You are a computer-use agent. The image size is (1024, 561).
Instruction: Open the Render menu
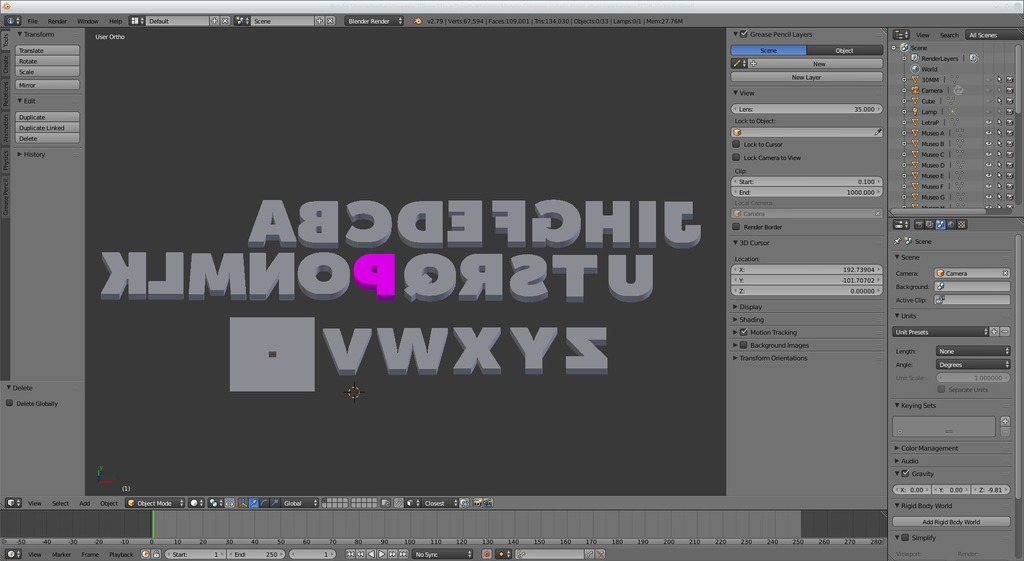point(58,21)
